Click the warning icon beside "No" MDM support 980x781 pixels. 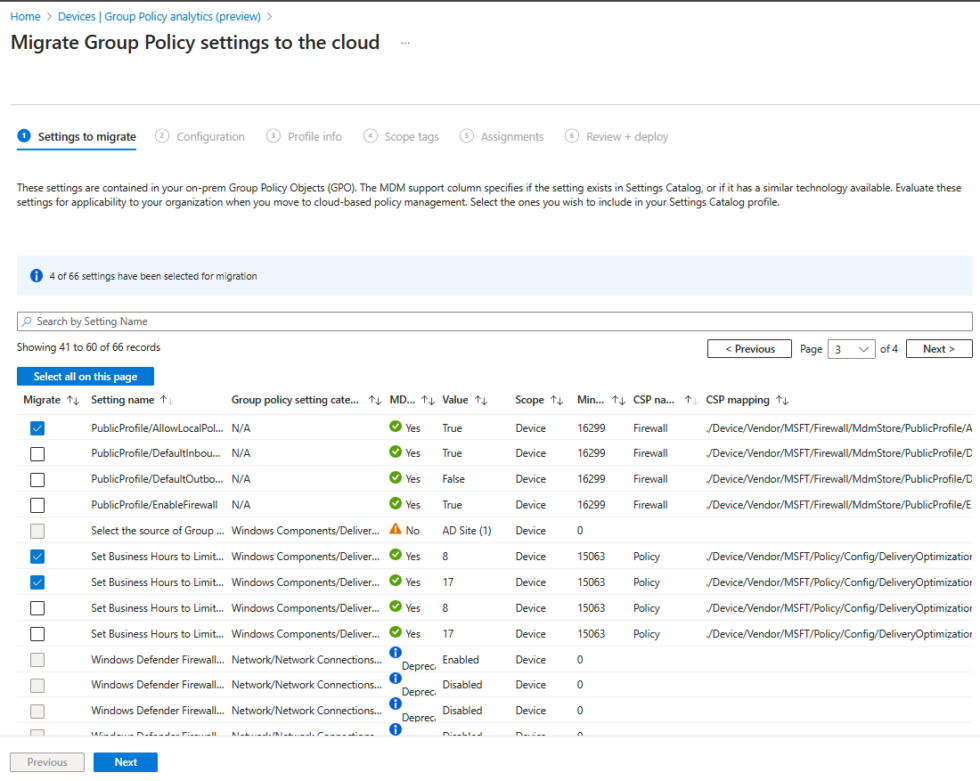(x=394, y=530)
